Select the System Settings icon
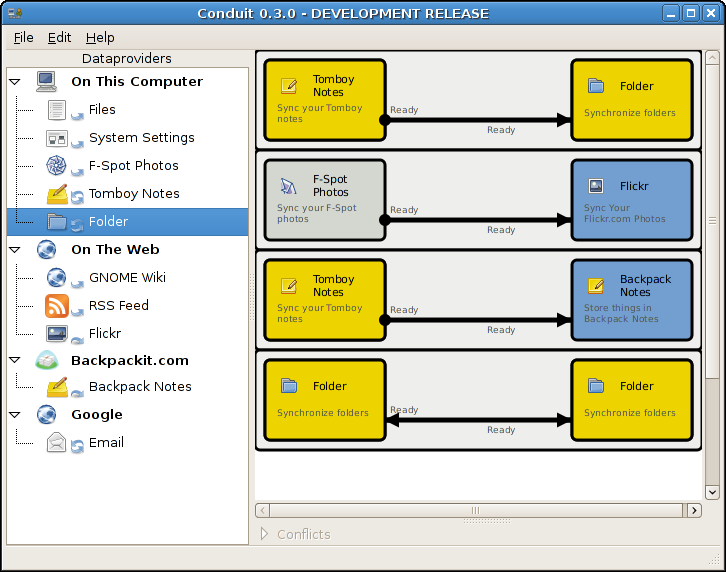This screenshot has width=726, height=572. coord(57,138)
